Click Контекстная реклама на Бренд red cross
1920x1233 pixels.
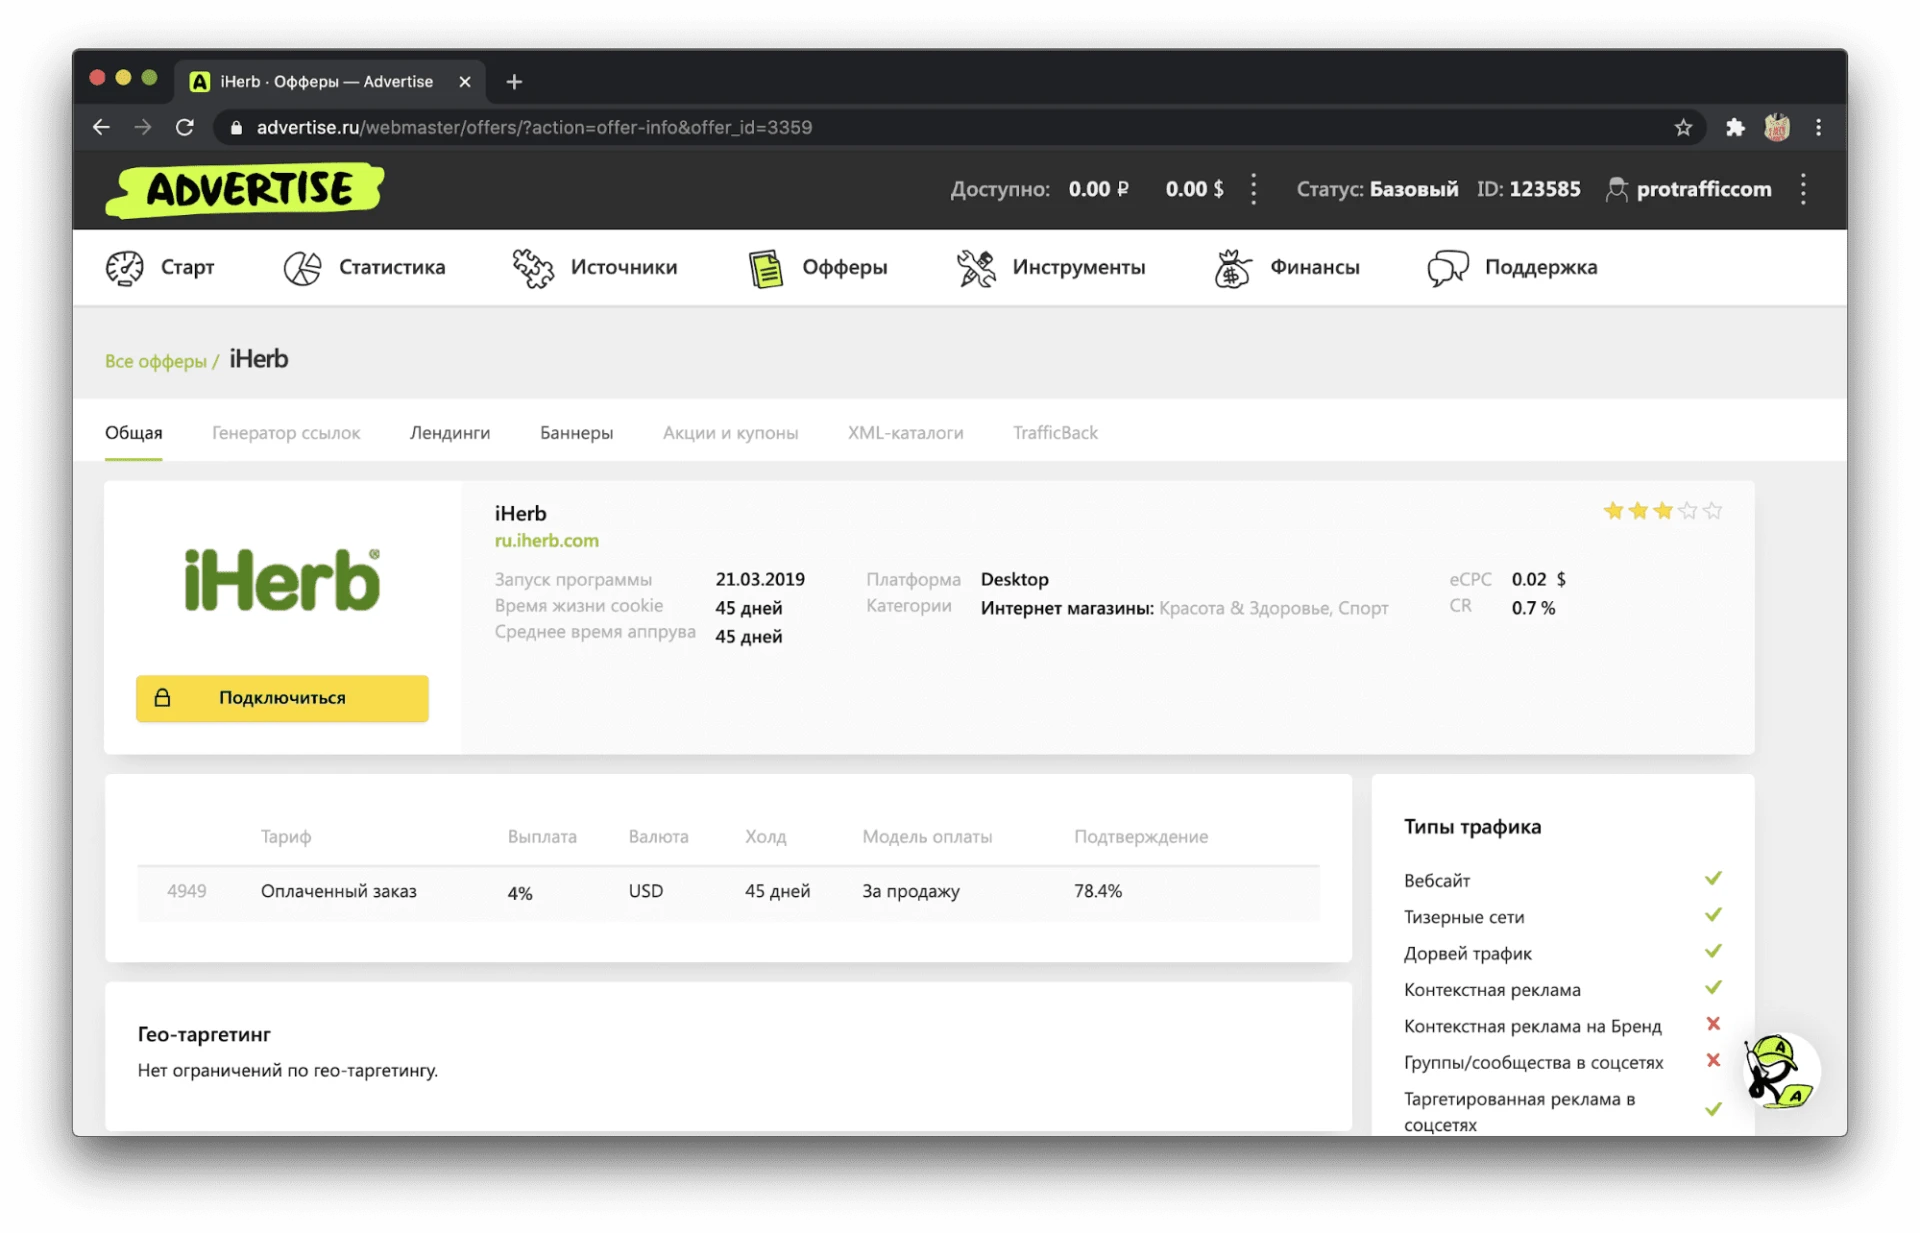click(1713, 1024)
